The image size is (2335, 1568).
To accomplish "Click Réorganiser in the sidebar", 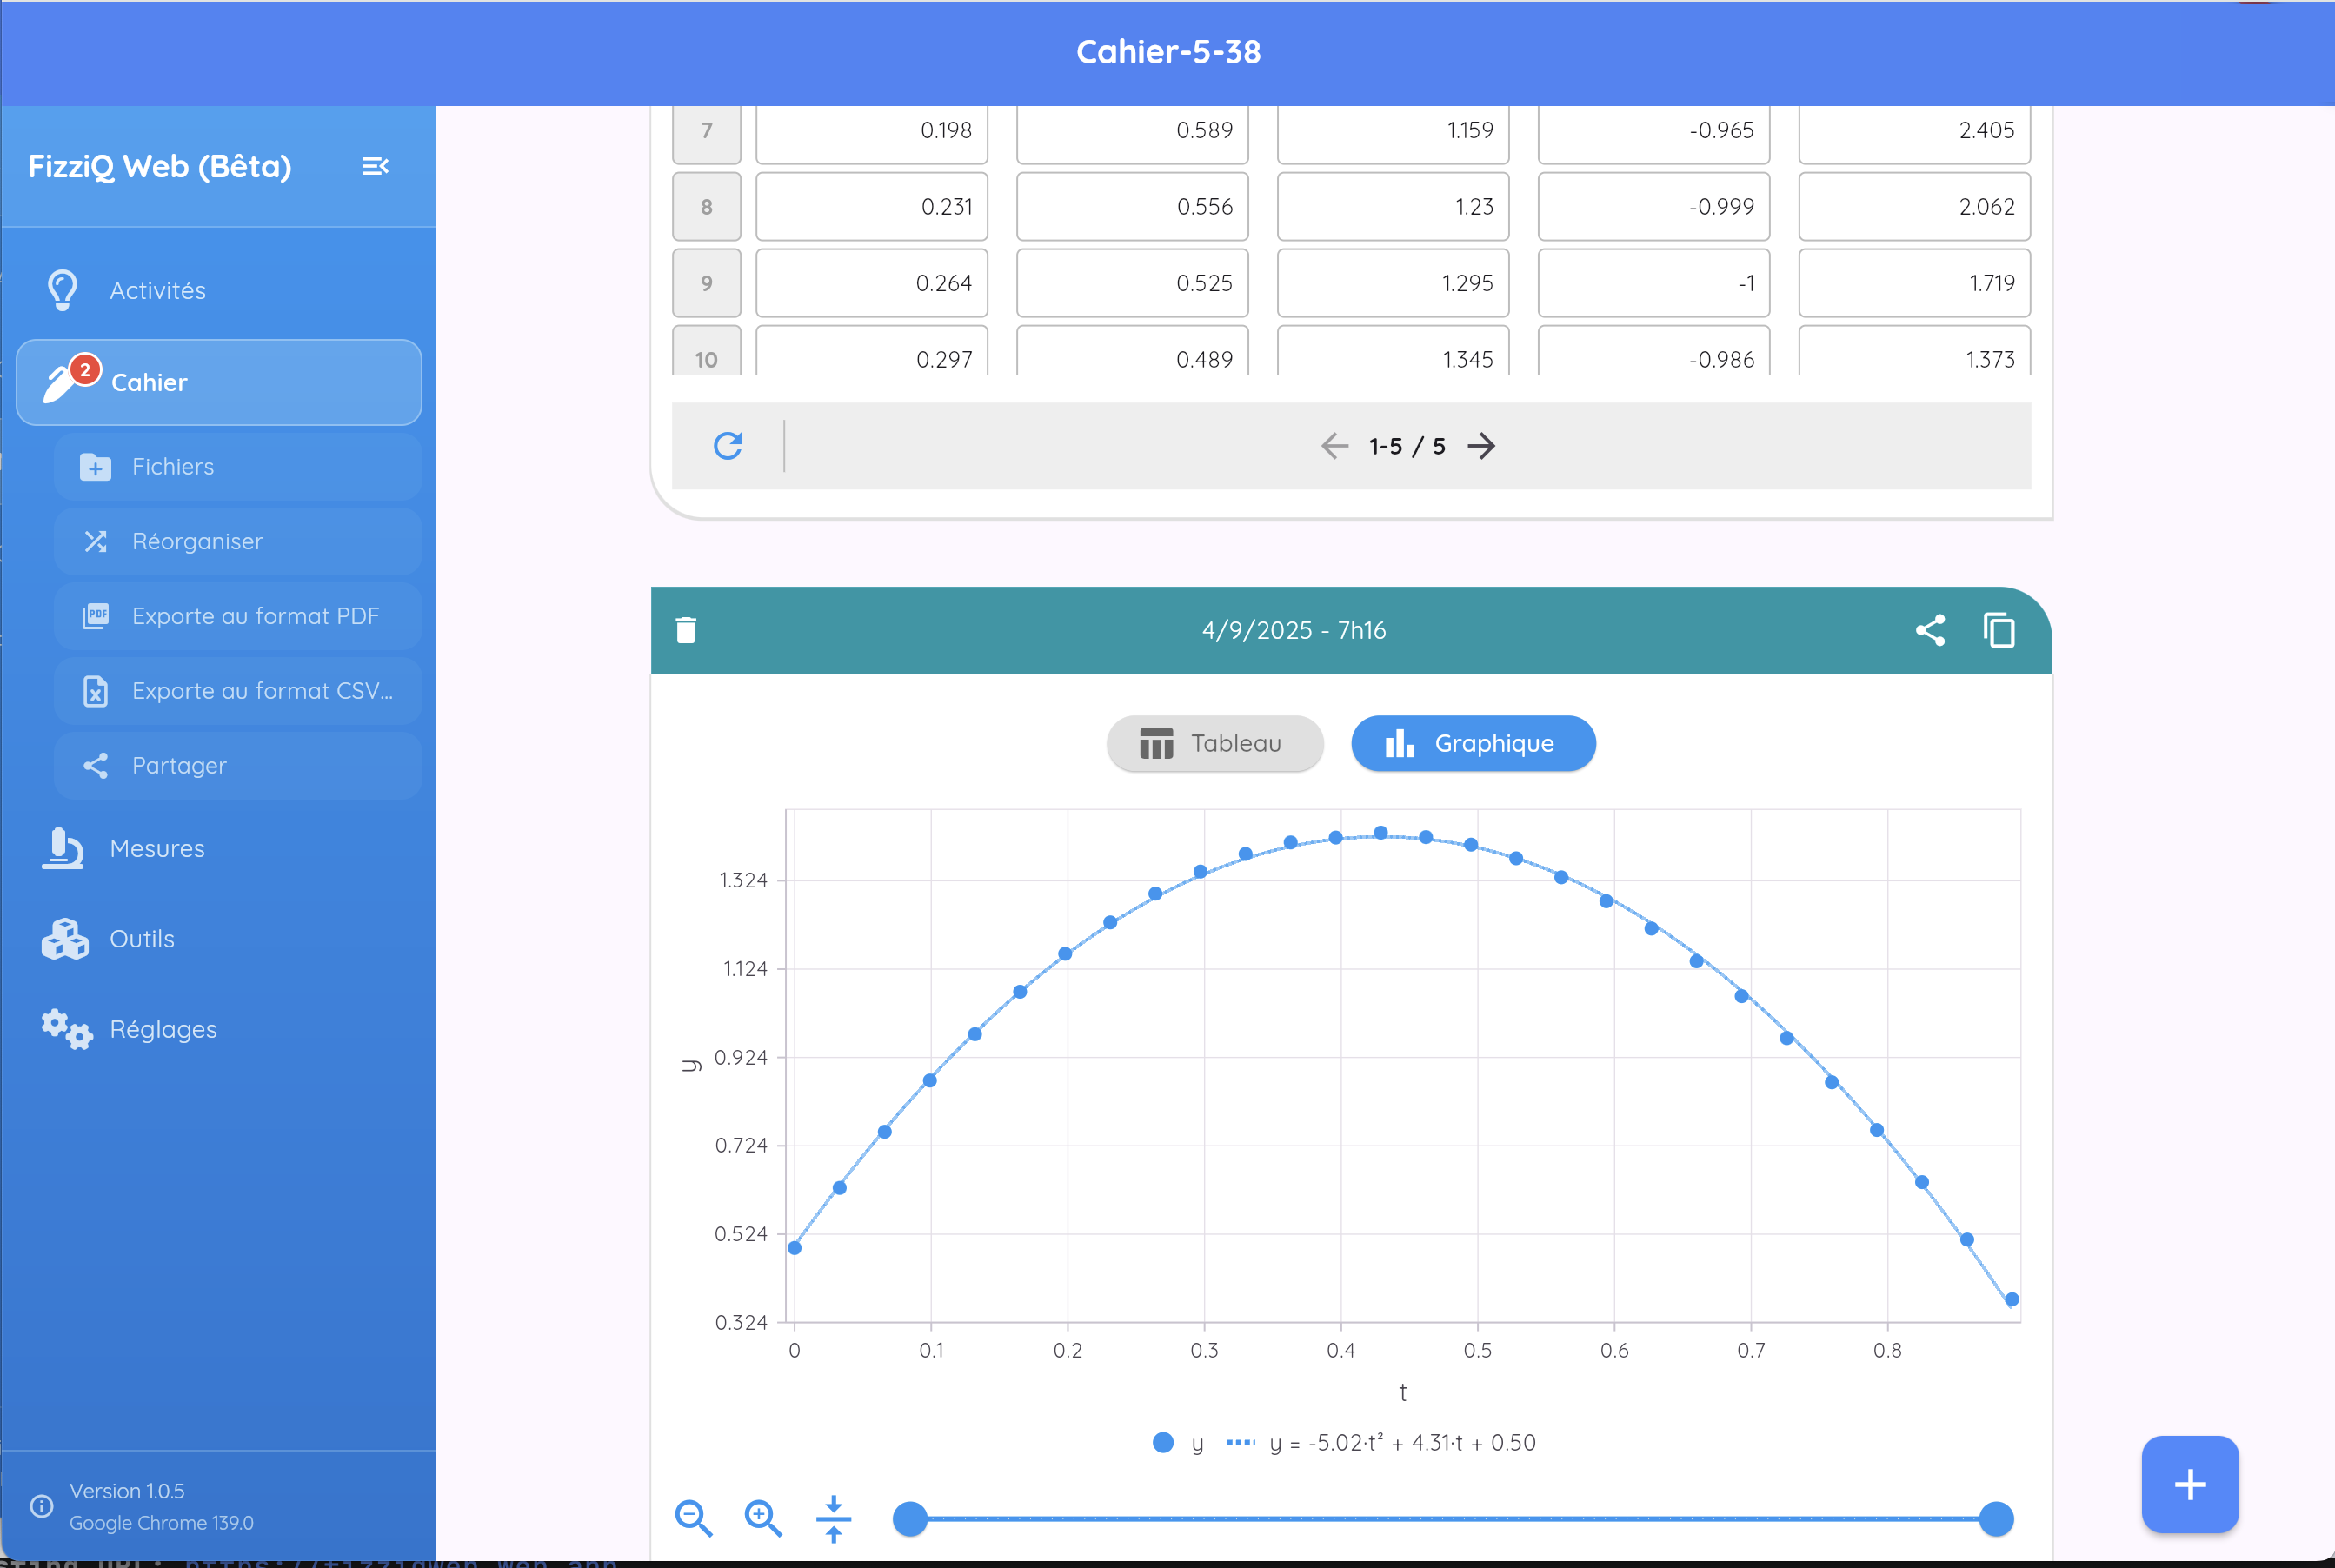I will (238, 541).
